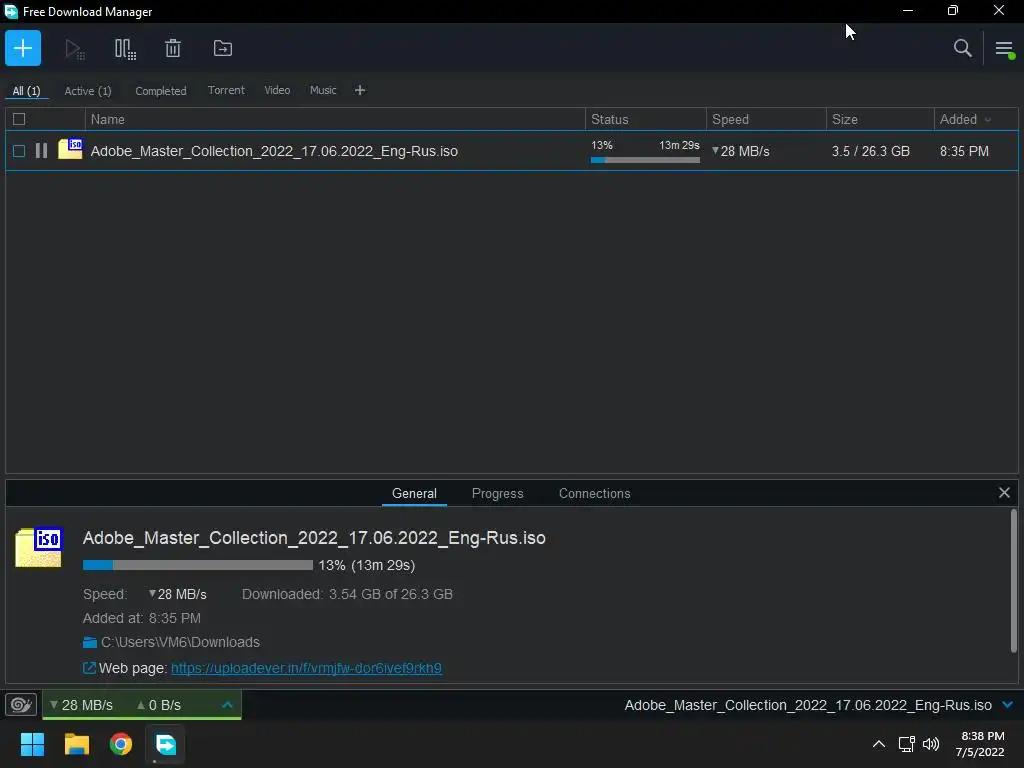Expand the speed panel up chevron

click(x=227, y=705)
